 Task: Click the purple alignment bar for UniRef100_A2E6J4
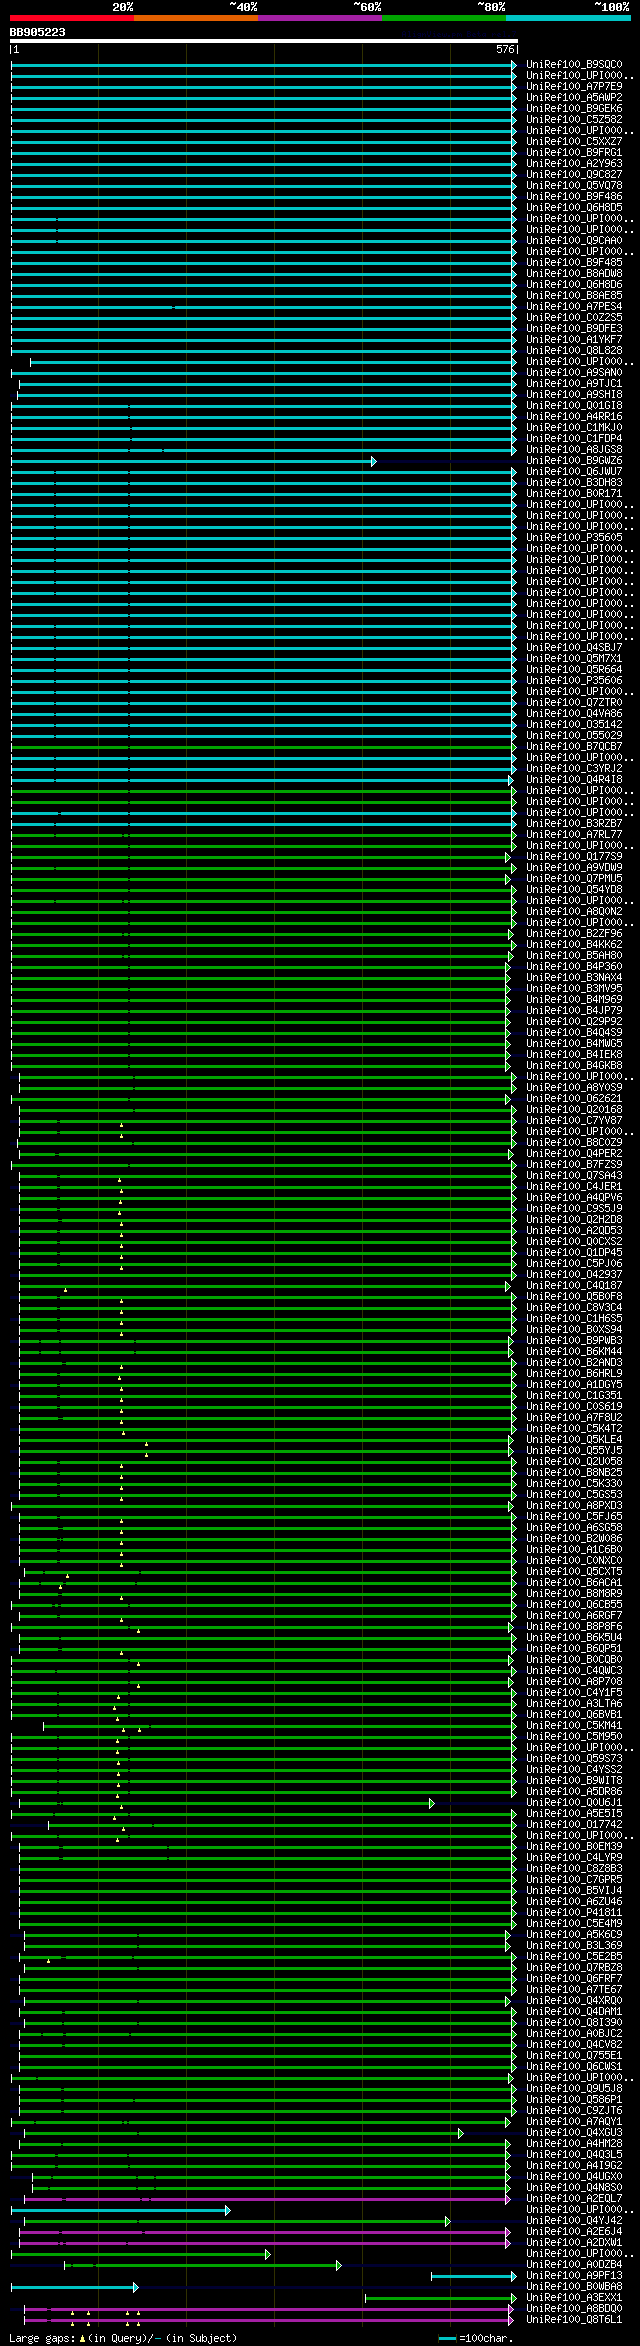pyautogui.click(x=265, y=2231)
